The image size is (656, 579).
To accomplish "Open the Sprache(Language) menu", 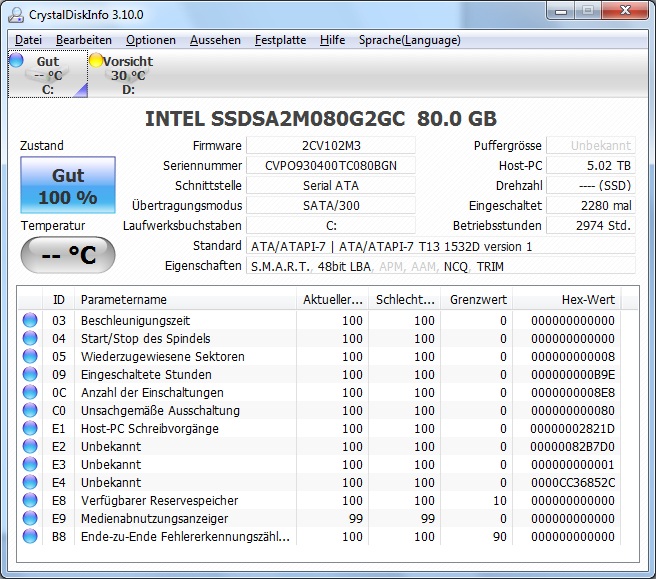I will (410, 40).
